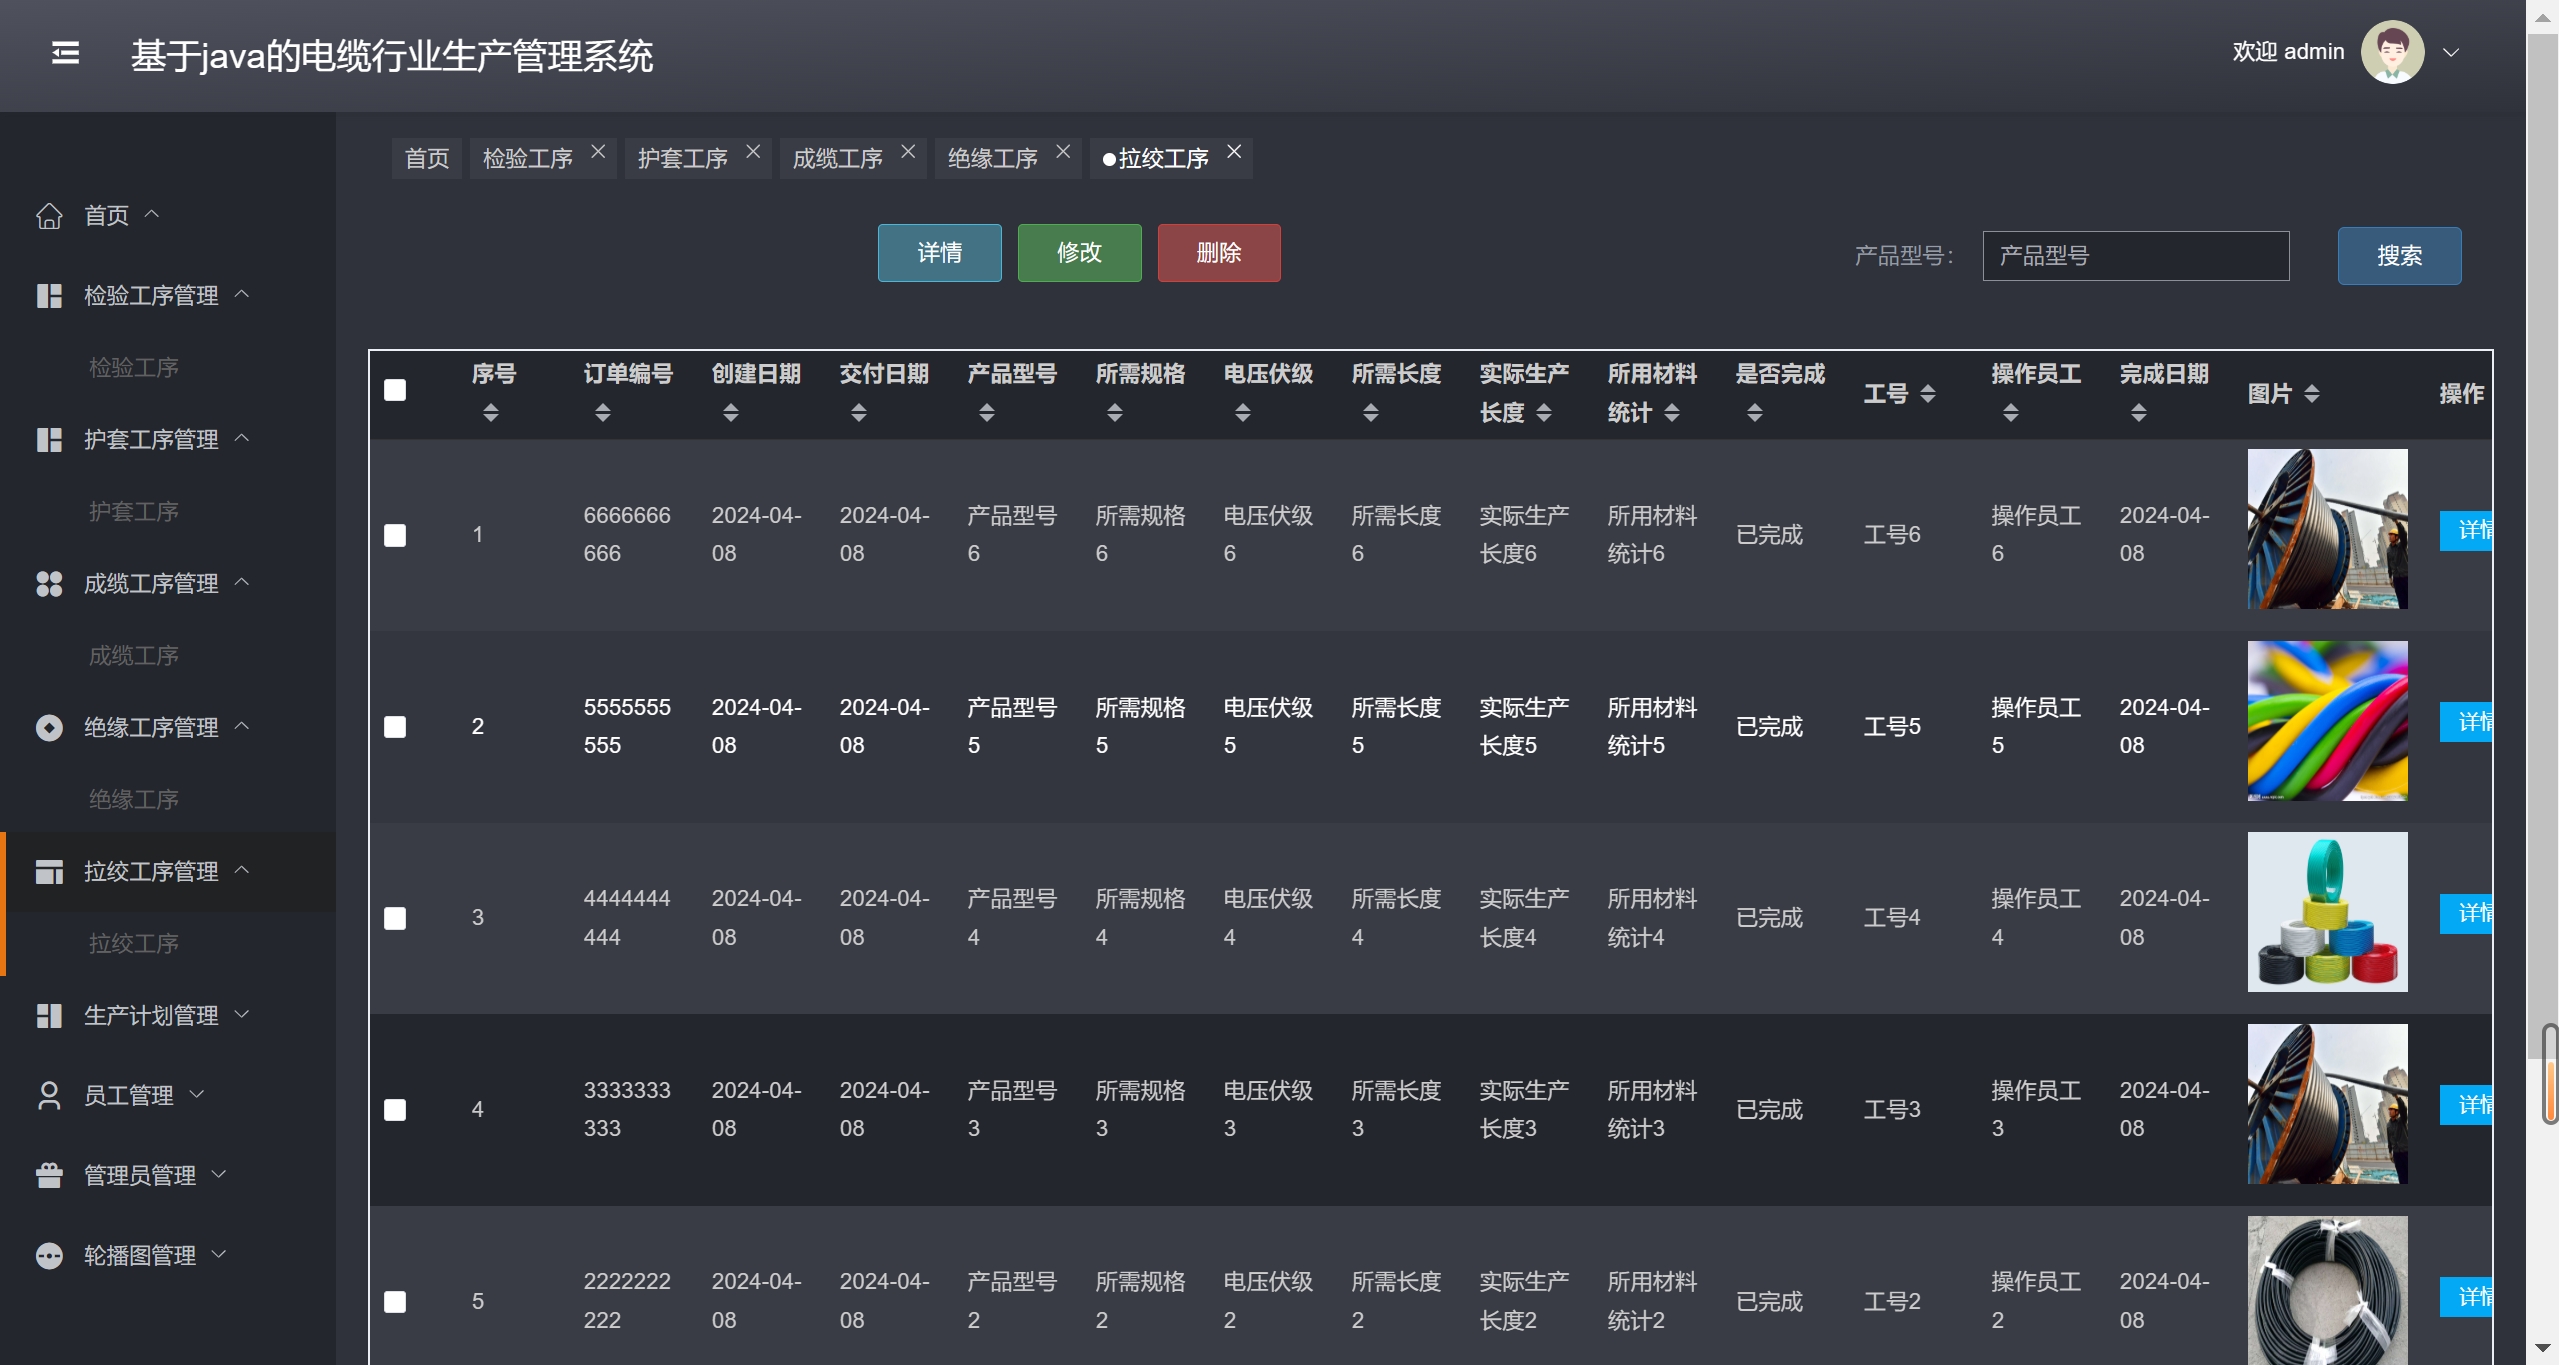Close the 检验工序 tab
This screenshot has height=1365, width=2559.
point(598,151)
